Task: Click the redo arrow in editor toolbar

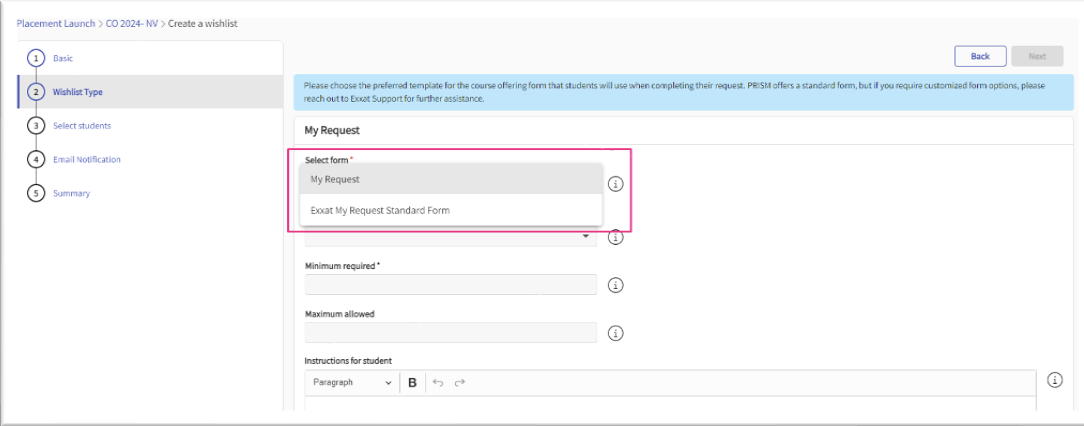Action: click(x=460, y=382)
